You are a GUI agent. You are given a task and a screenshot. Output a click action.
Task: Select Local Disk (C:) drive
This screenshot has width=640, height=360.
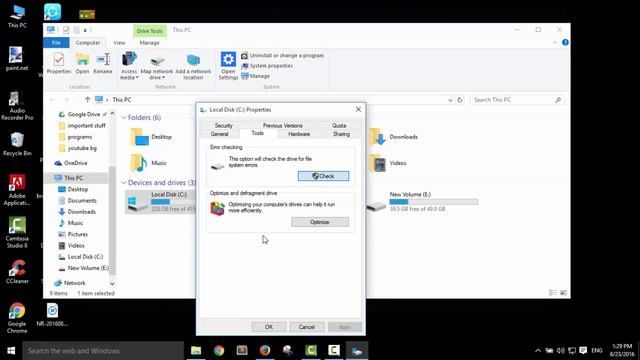pyautogui.click(x=160, y=202)
